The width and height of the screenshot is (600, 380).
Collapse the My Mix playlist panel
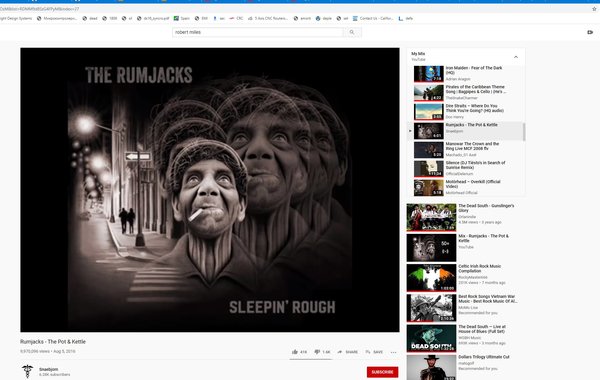coord(516,57)
